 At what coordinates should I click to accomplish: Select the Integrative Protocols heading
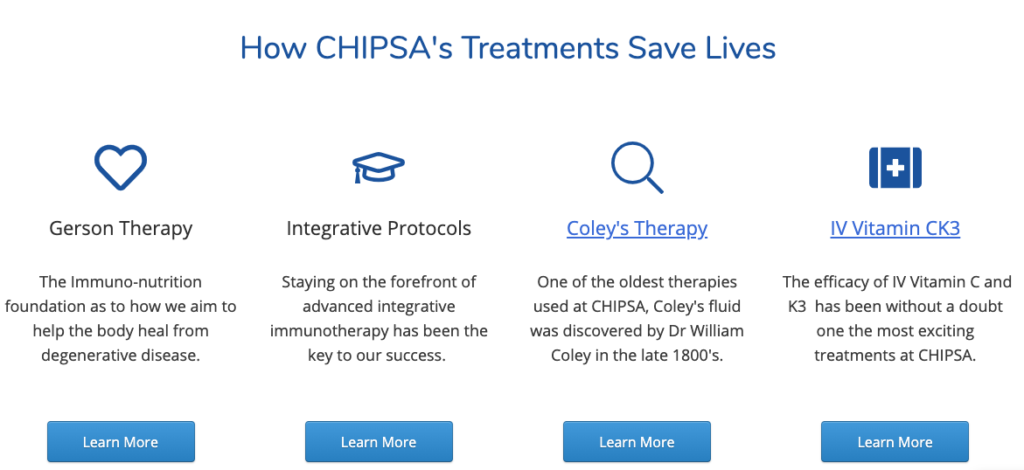click(379, 228)
